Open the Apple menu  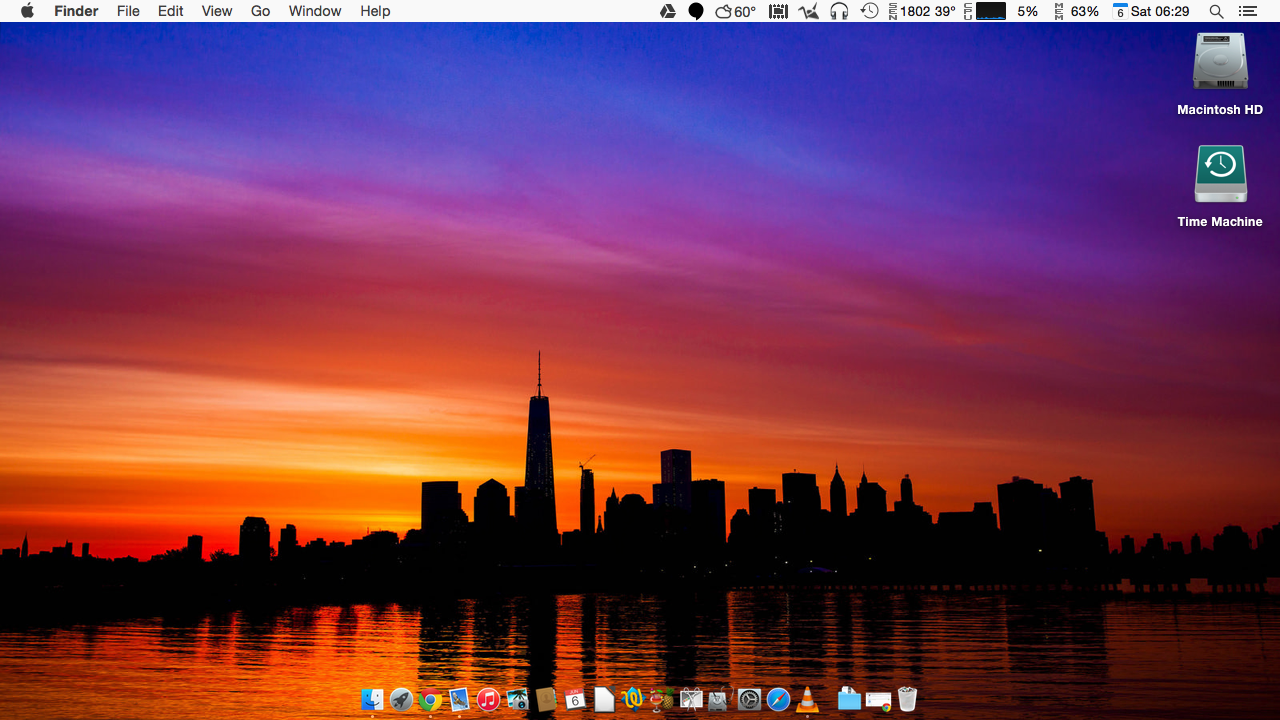tap(27, 11)
